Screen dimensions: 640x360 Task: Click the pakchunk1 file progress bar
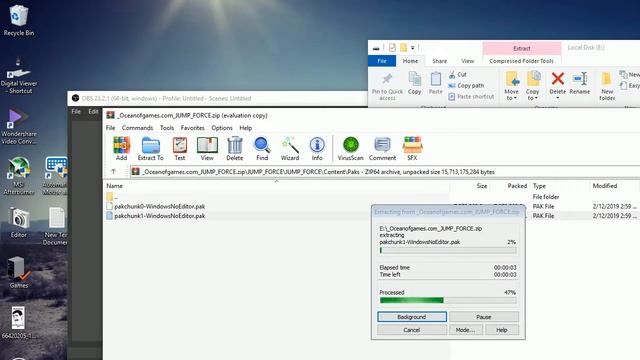point(448,250)
